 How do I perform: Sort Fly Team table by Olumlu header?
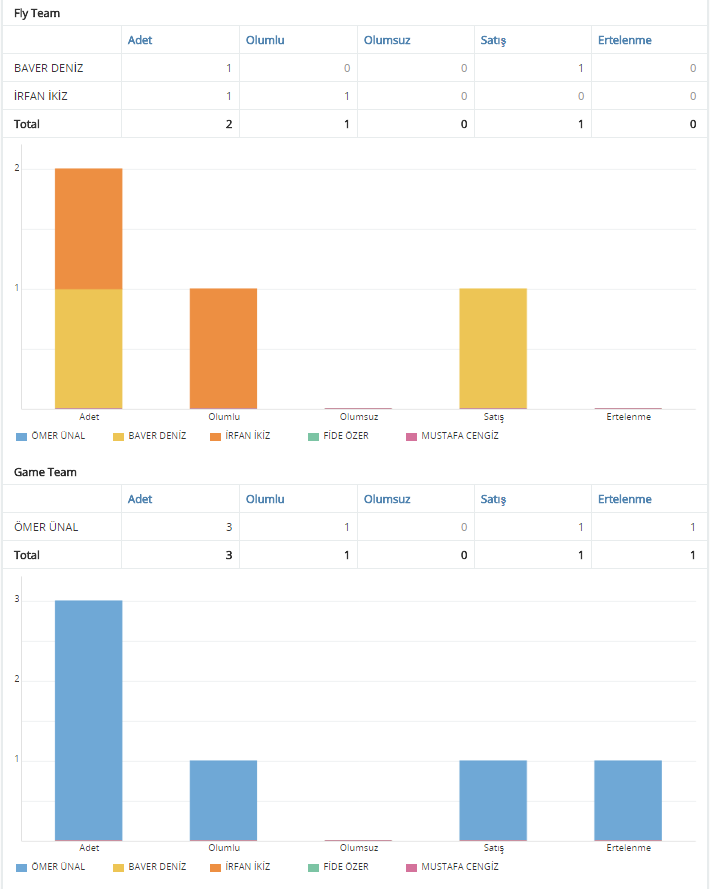(265, 40)
